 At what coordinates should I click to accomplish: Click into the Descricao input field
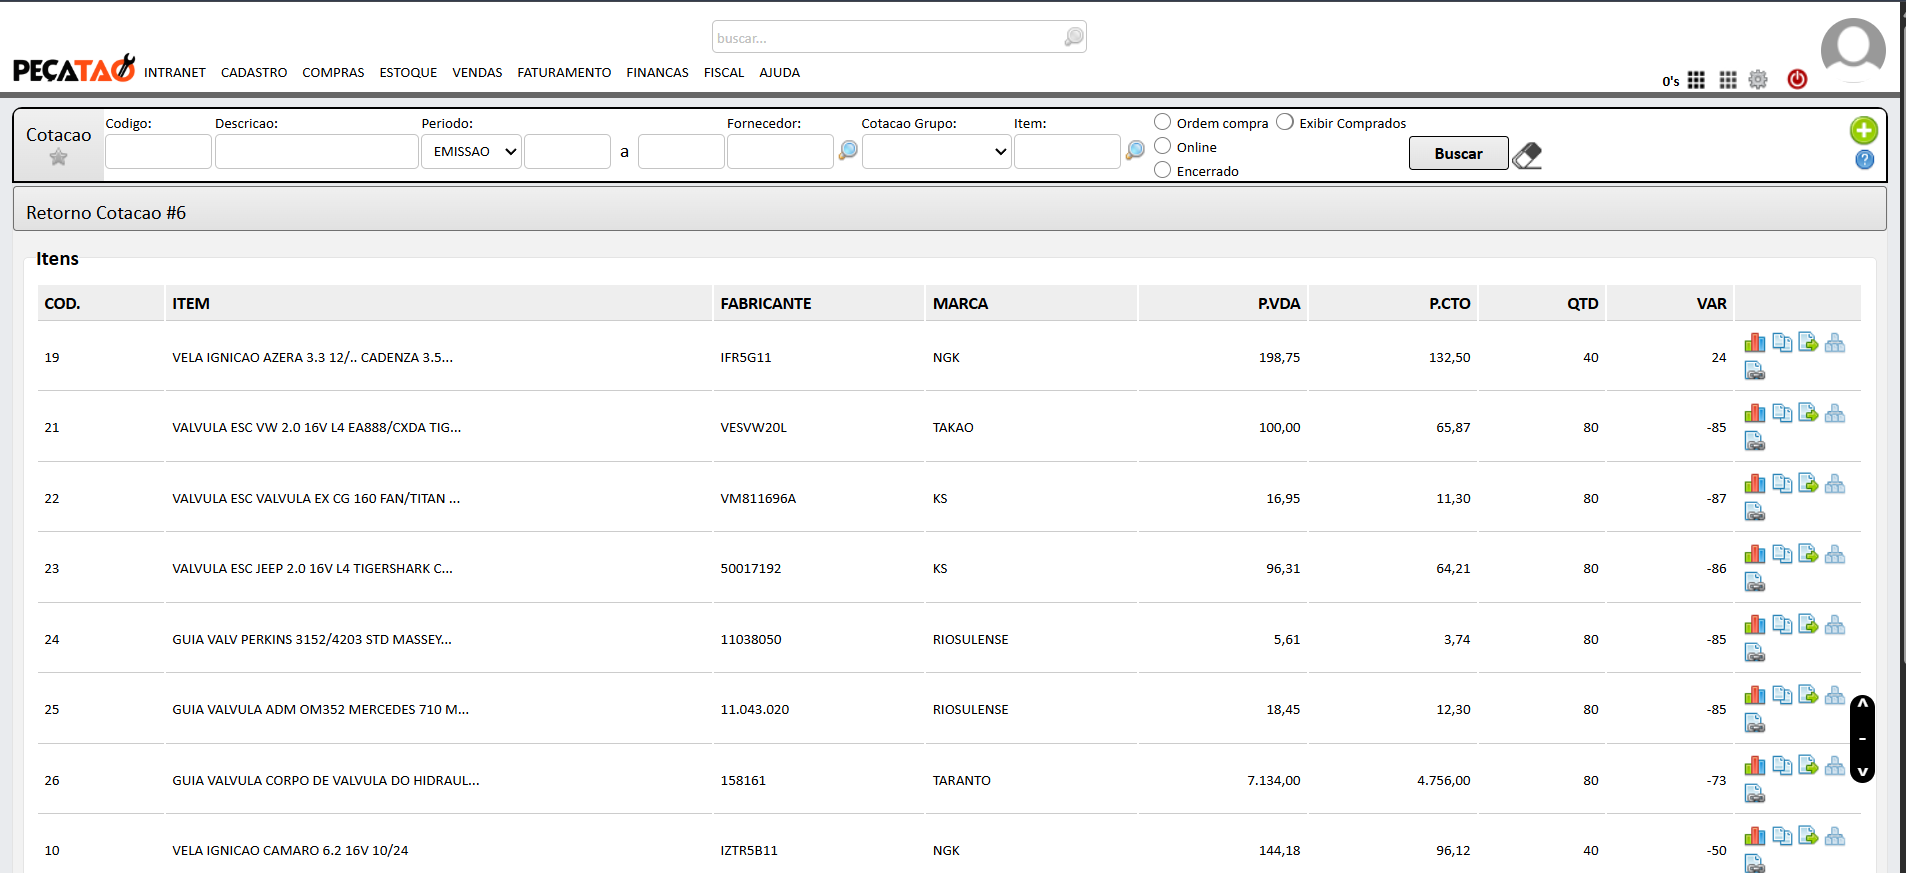pyautogui.click(x=316, y=151)
